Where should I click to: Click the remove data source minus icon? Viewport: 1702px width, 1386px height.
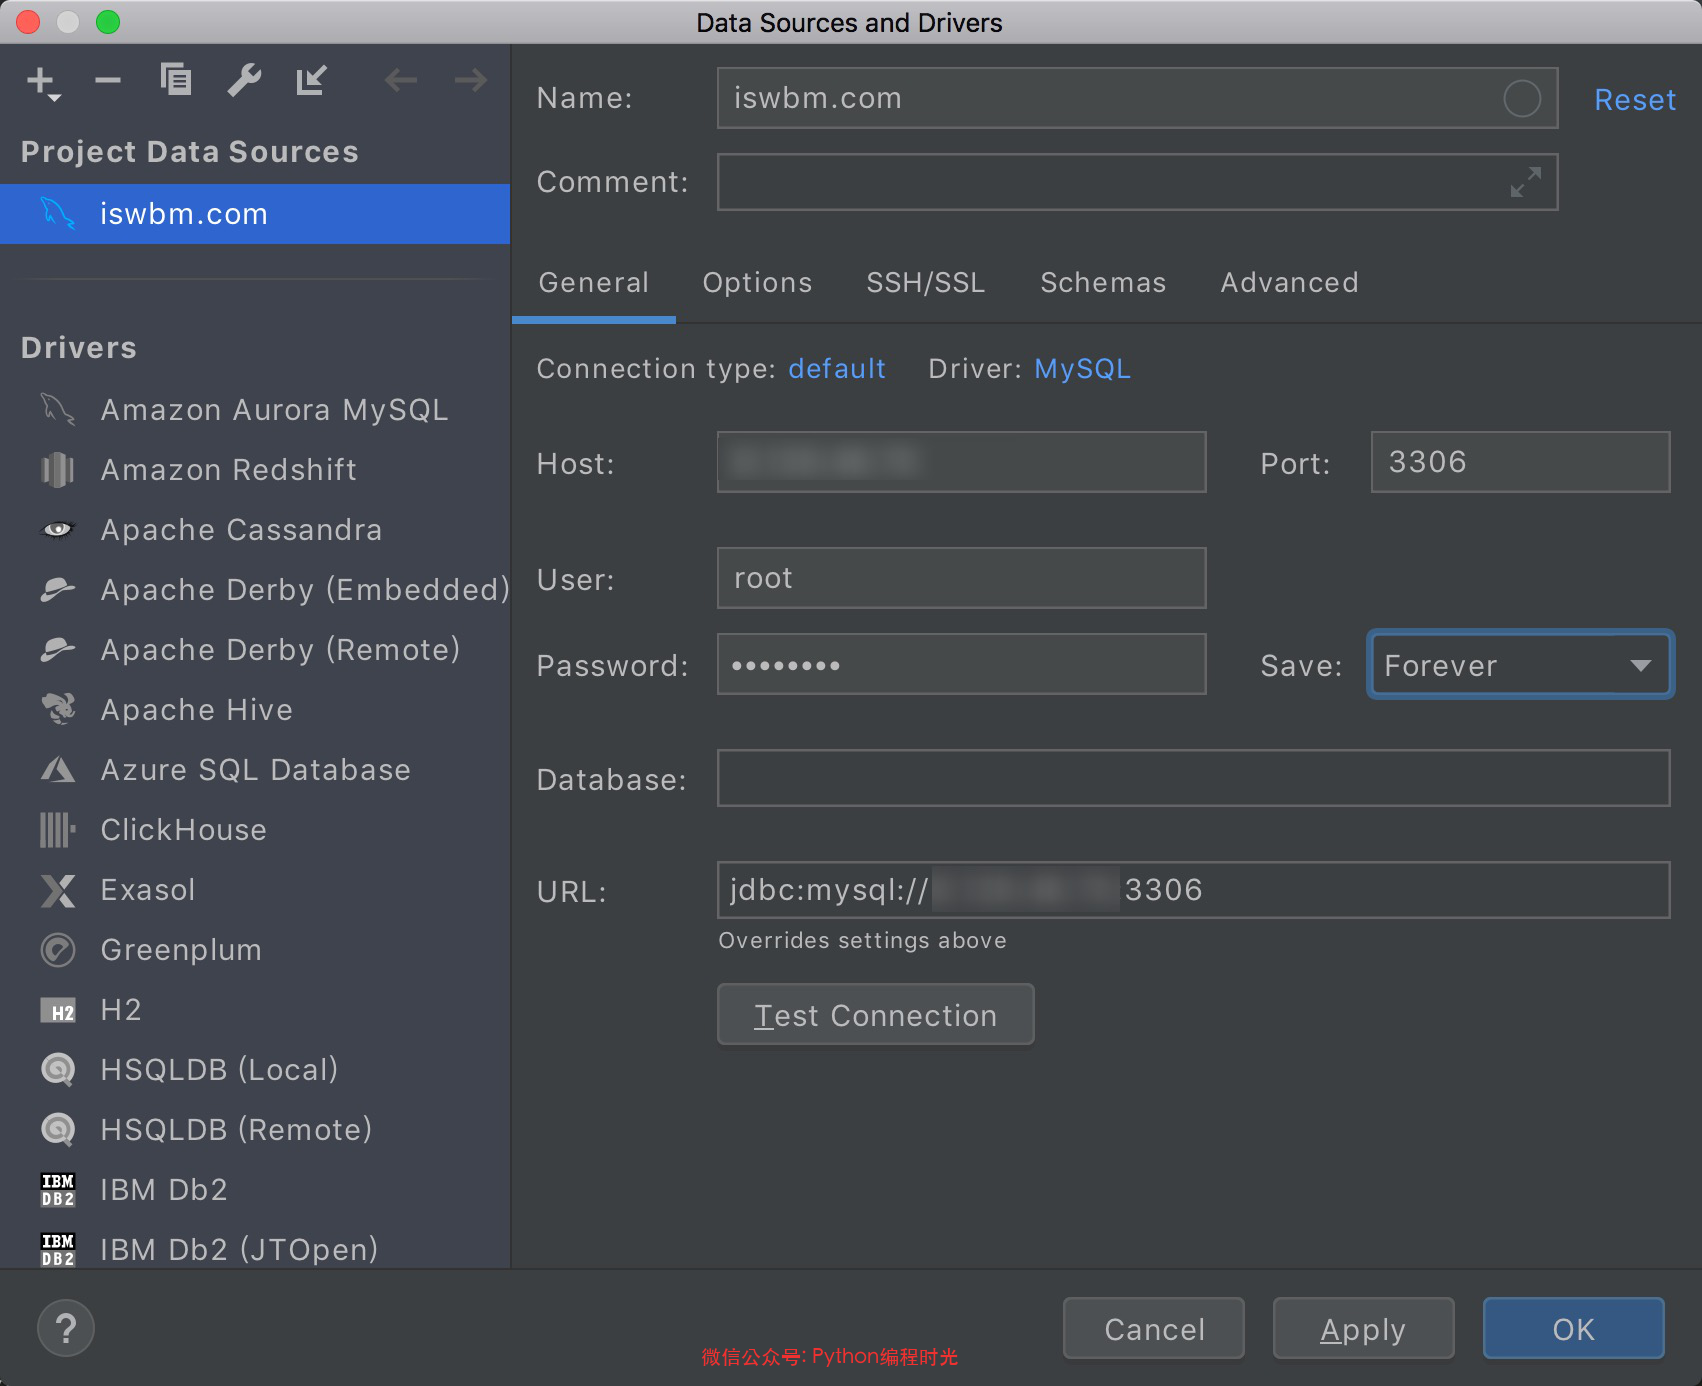coord(108,81)
